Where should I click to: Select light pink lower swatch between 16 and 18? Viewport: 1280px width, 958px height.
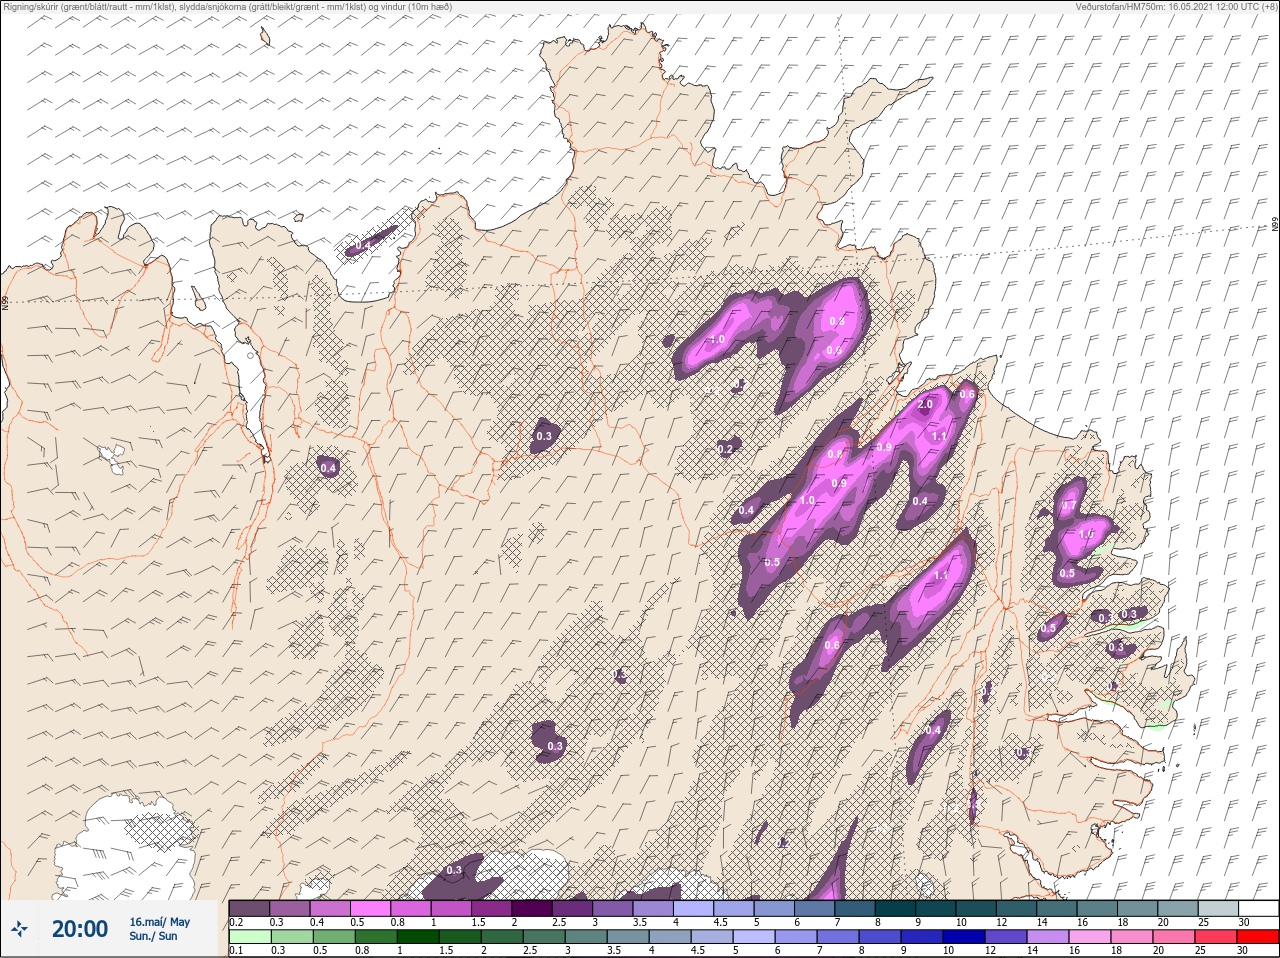1090,937
